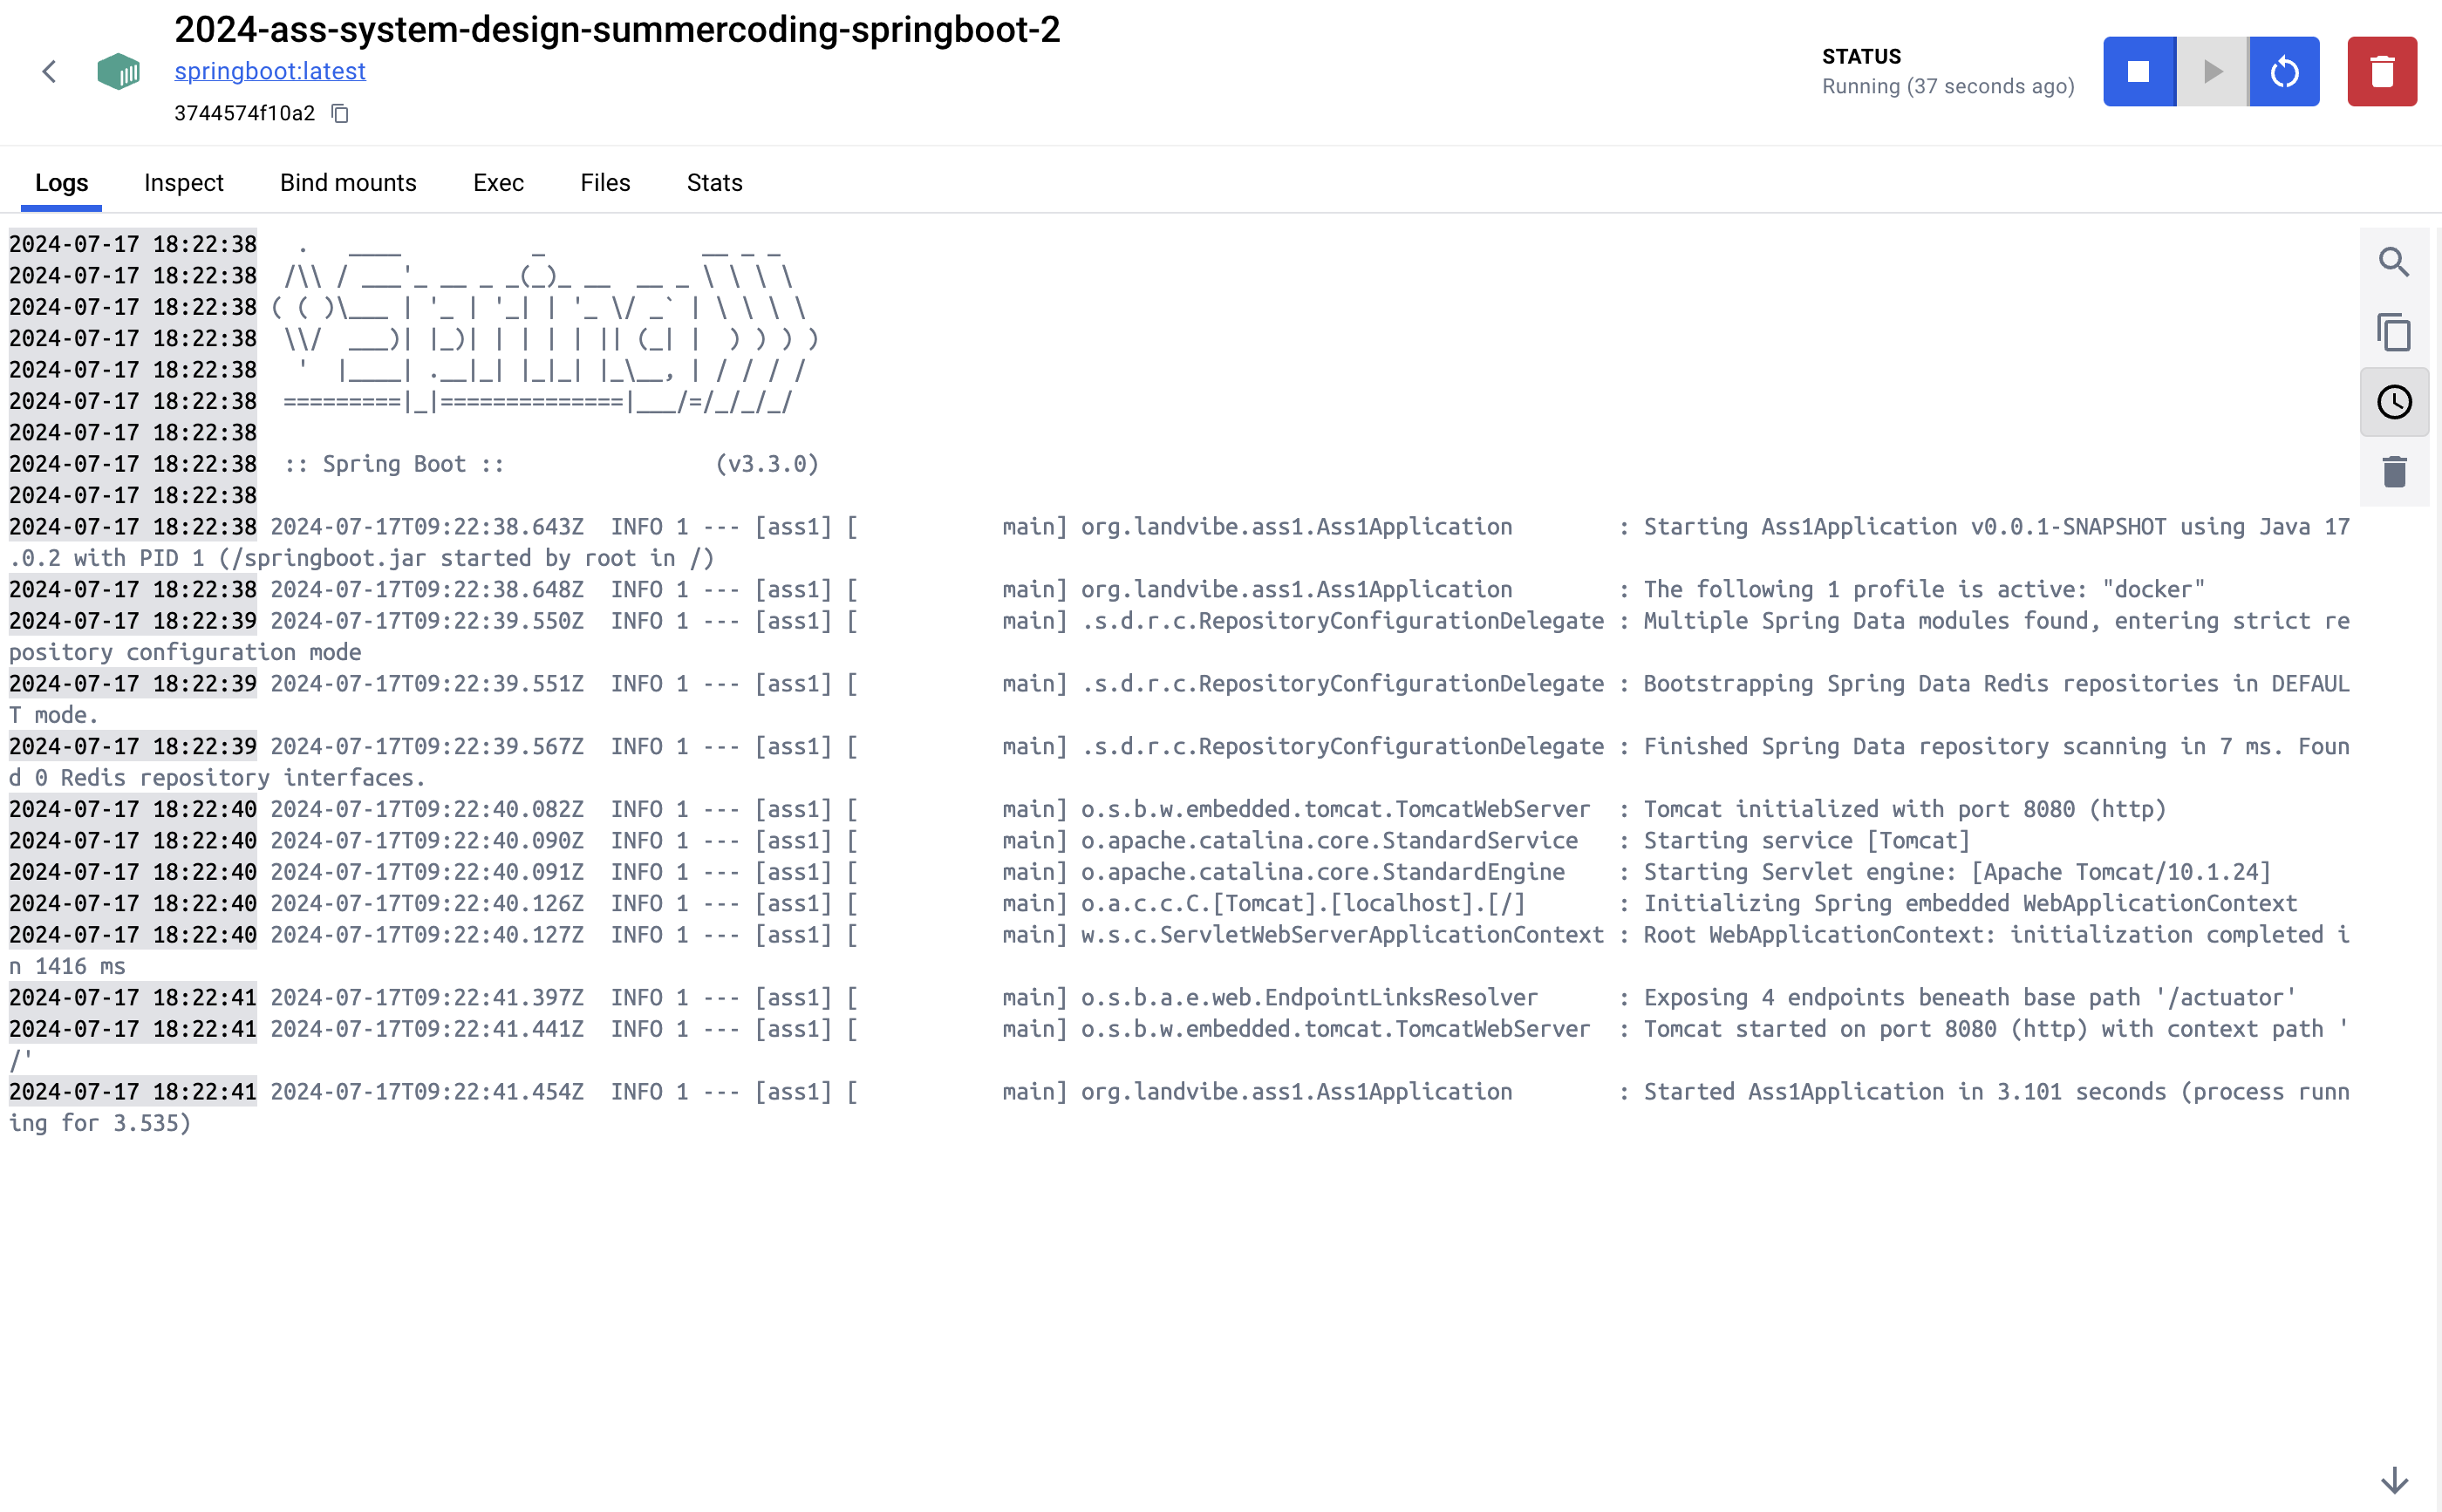Open the Bind mounts tab
The image size is (2442, 1512).
coord(348,183)
